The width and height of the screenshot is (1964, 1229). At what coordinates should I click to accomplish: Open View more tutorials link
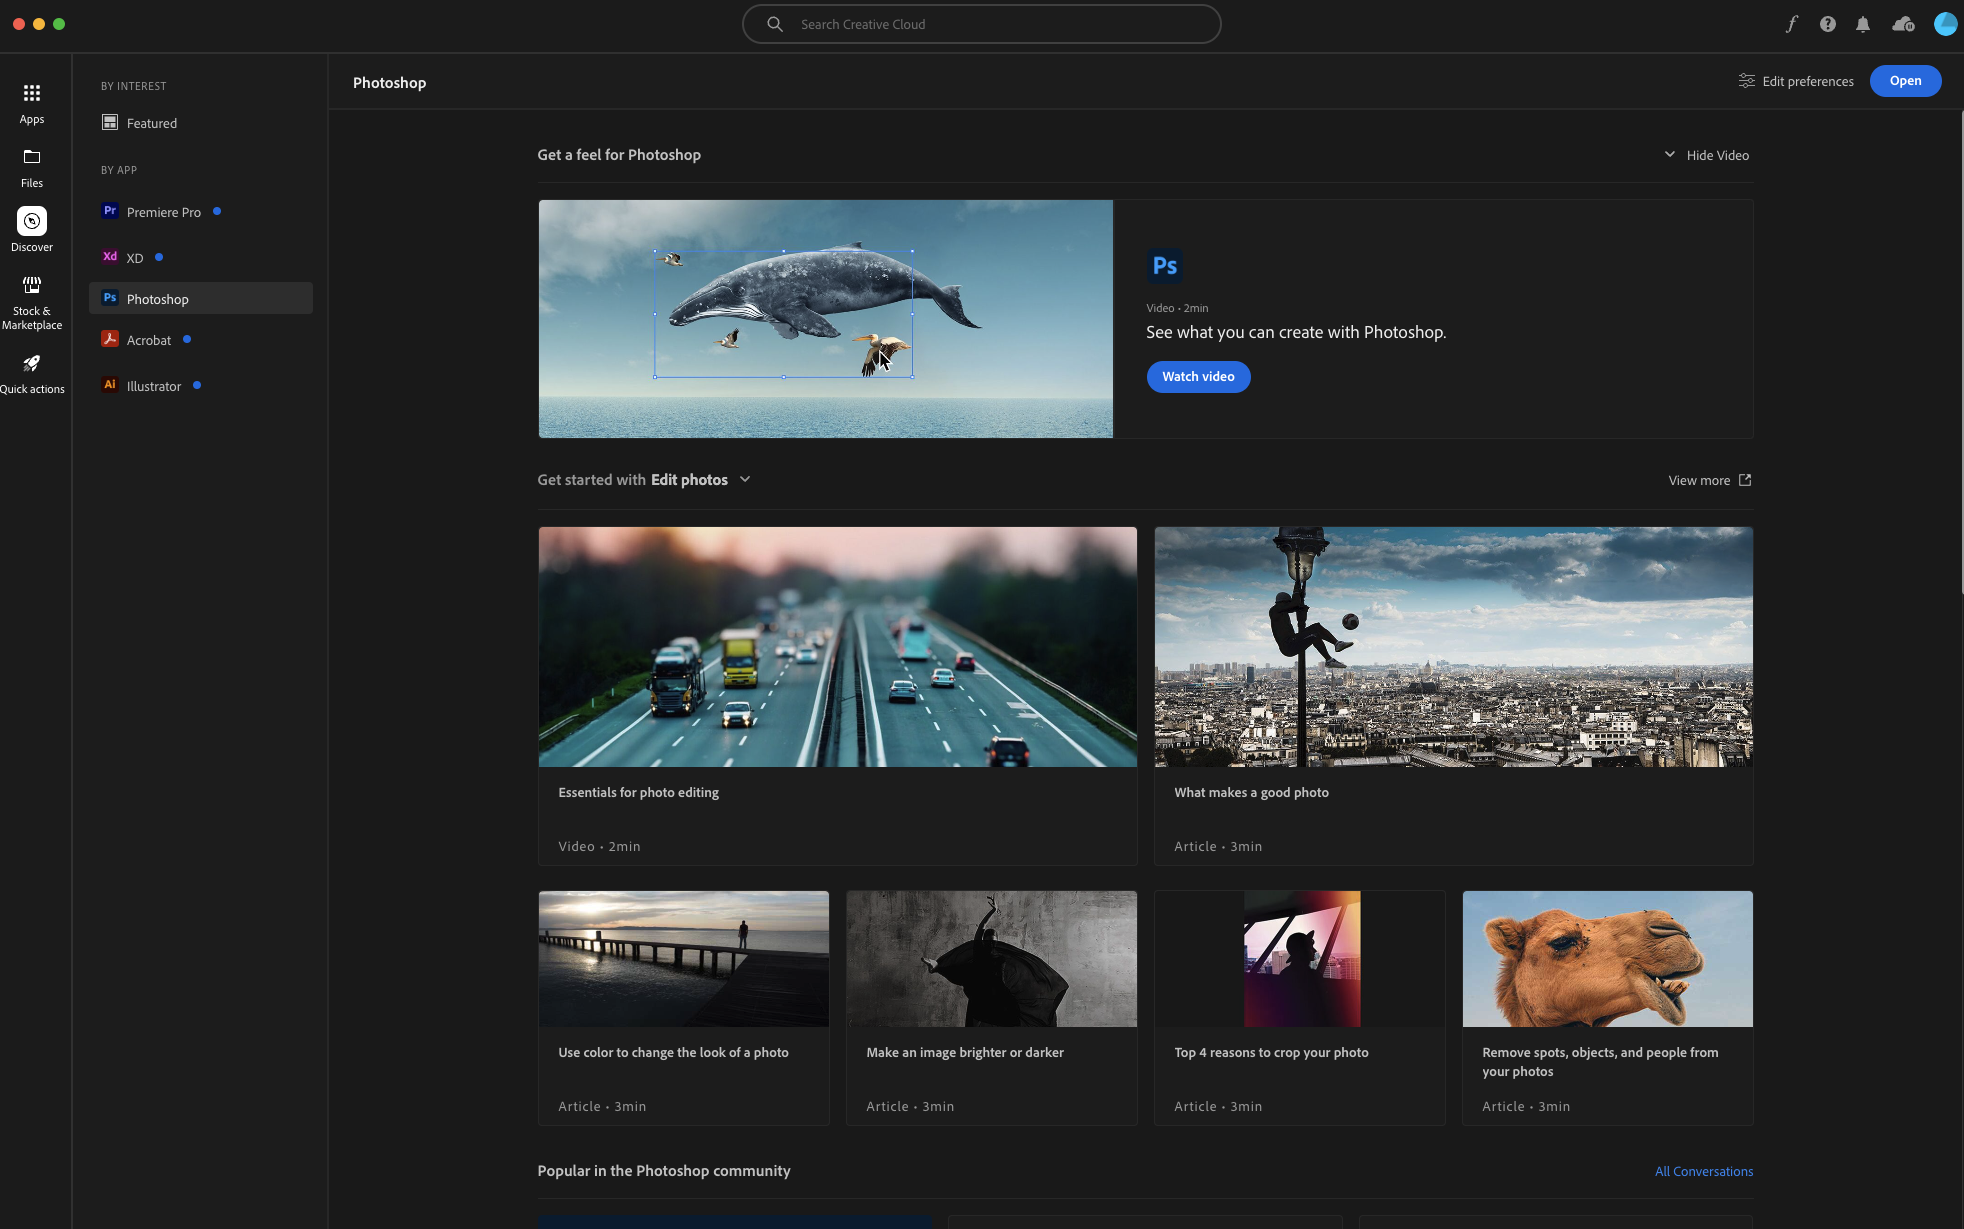[1708, 480]
